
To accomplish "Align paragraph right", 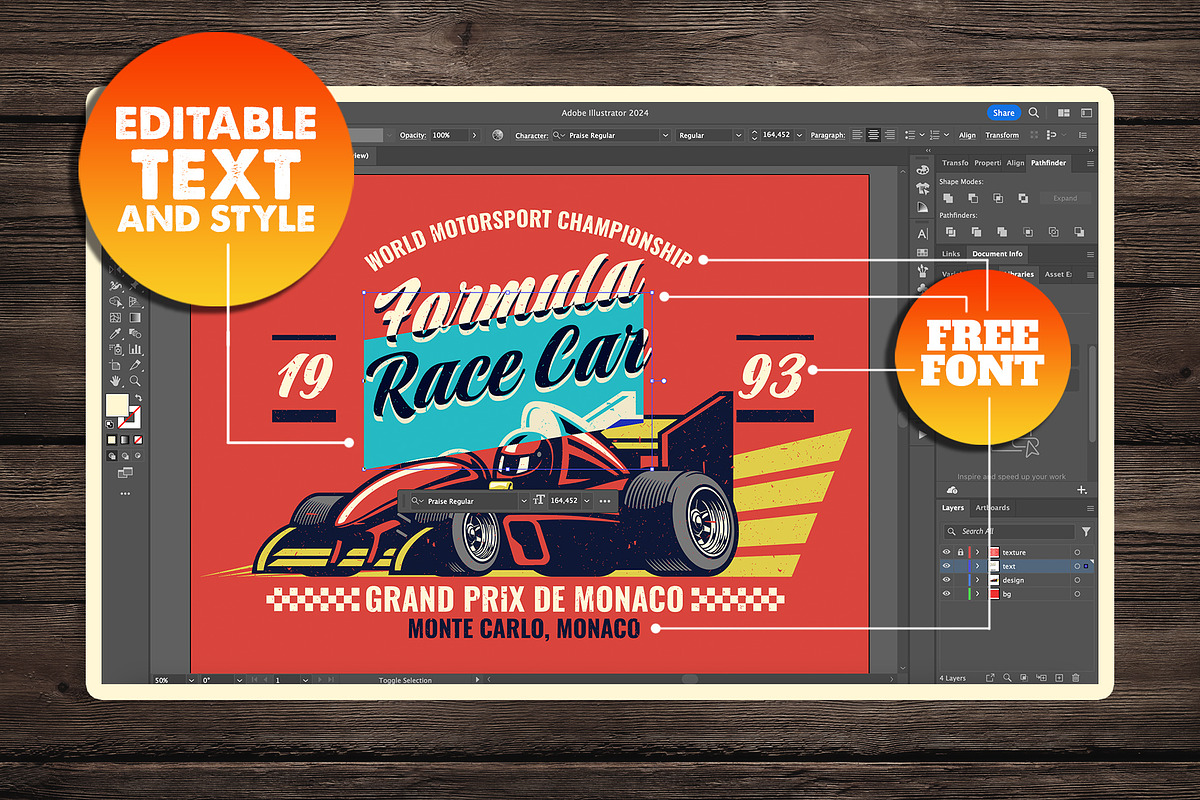I will (890, 135).
